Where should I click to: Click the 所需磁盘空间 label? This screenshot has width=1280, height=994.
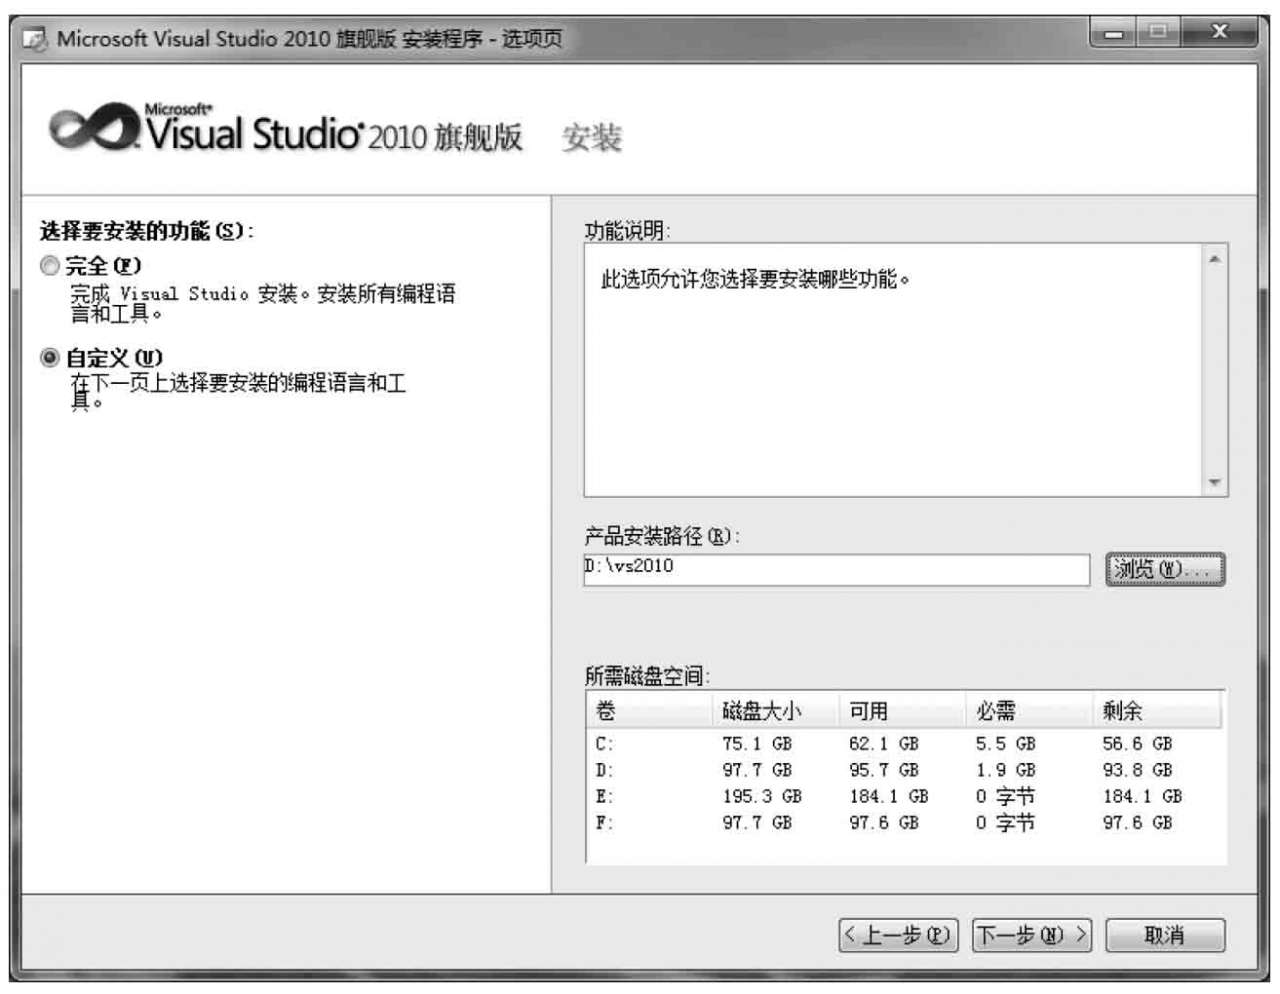647,676
